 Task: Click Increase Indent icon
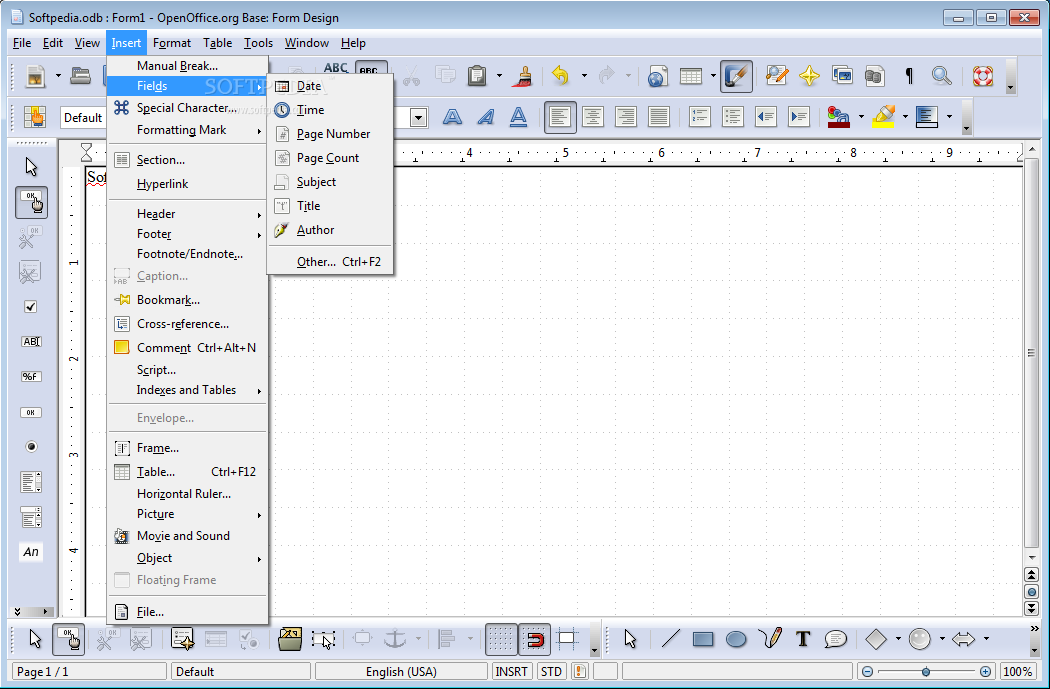[799, 117]
